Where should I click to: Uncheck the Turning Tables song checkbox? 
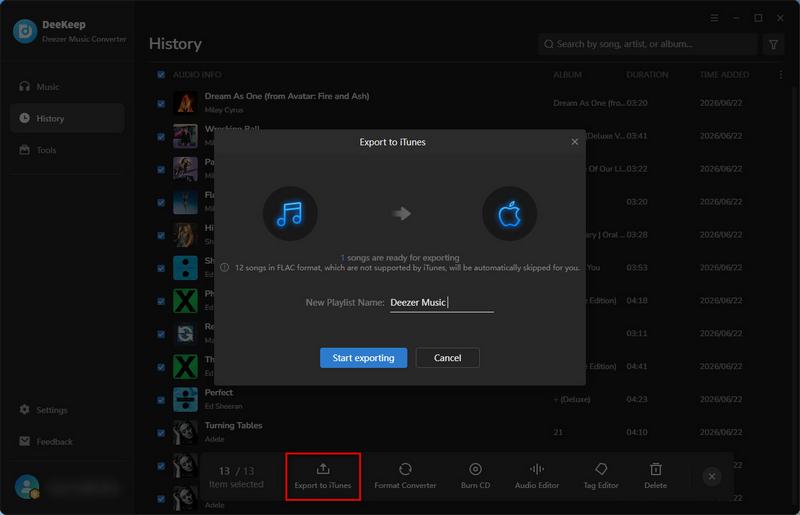coord(161,433)
